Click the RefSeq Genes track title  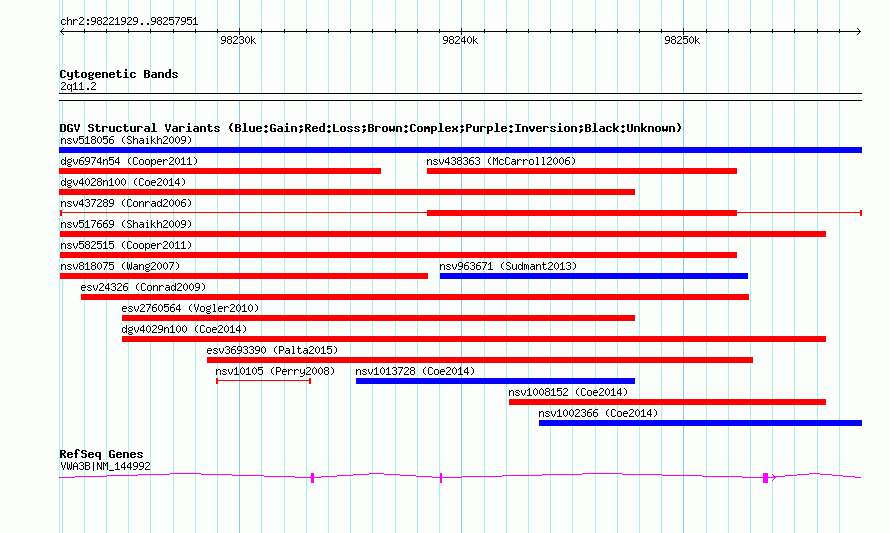point(101,454)
